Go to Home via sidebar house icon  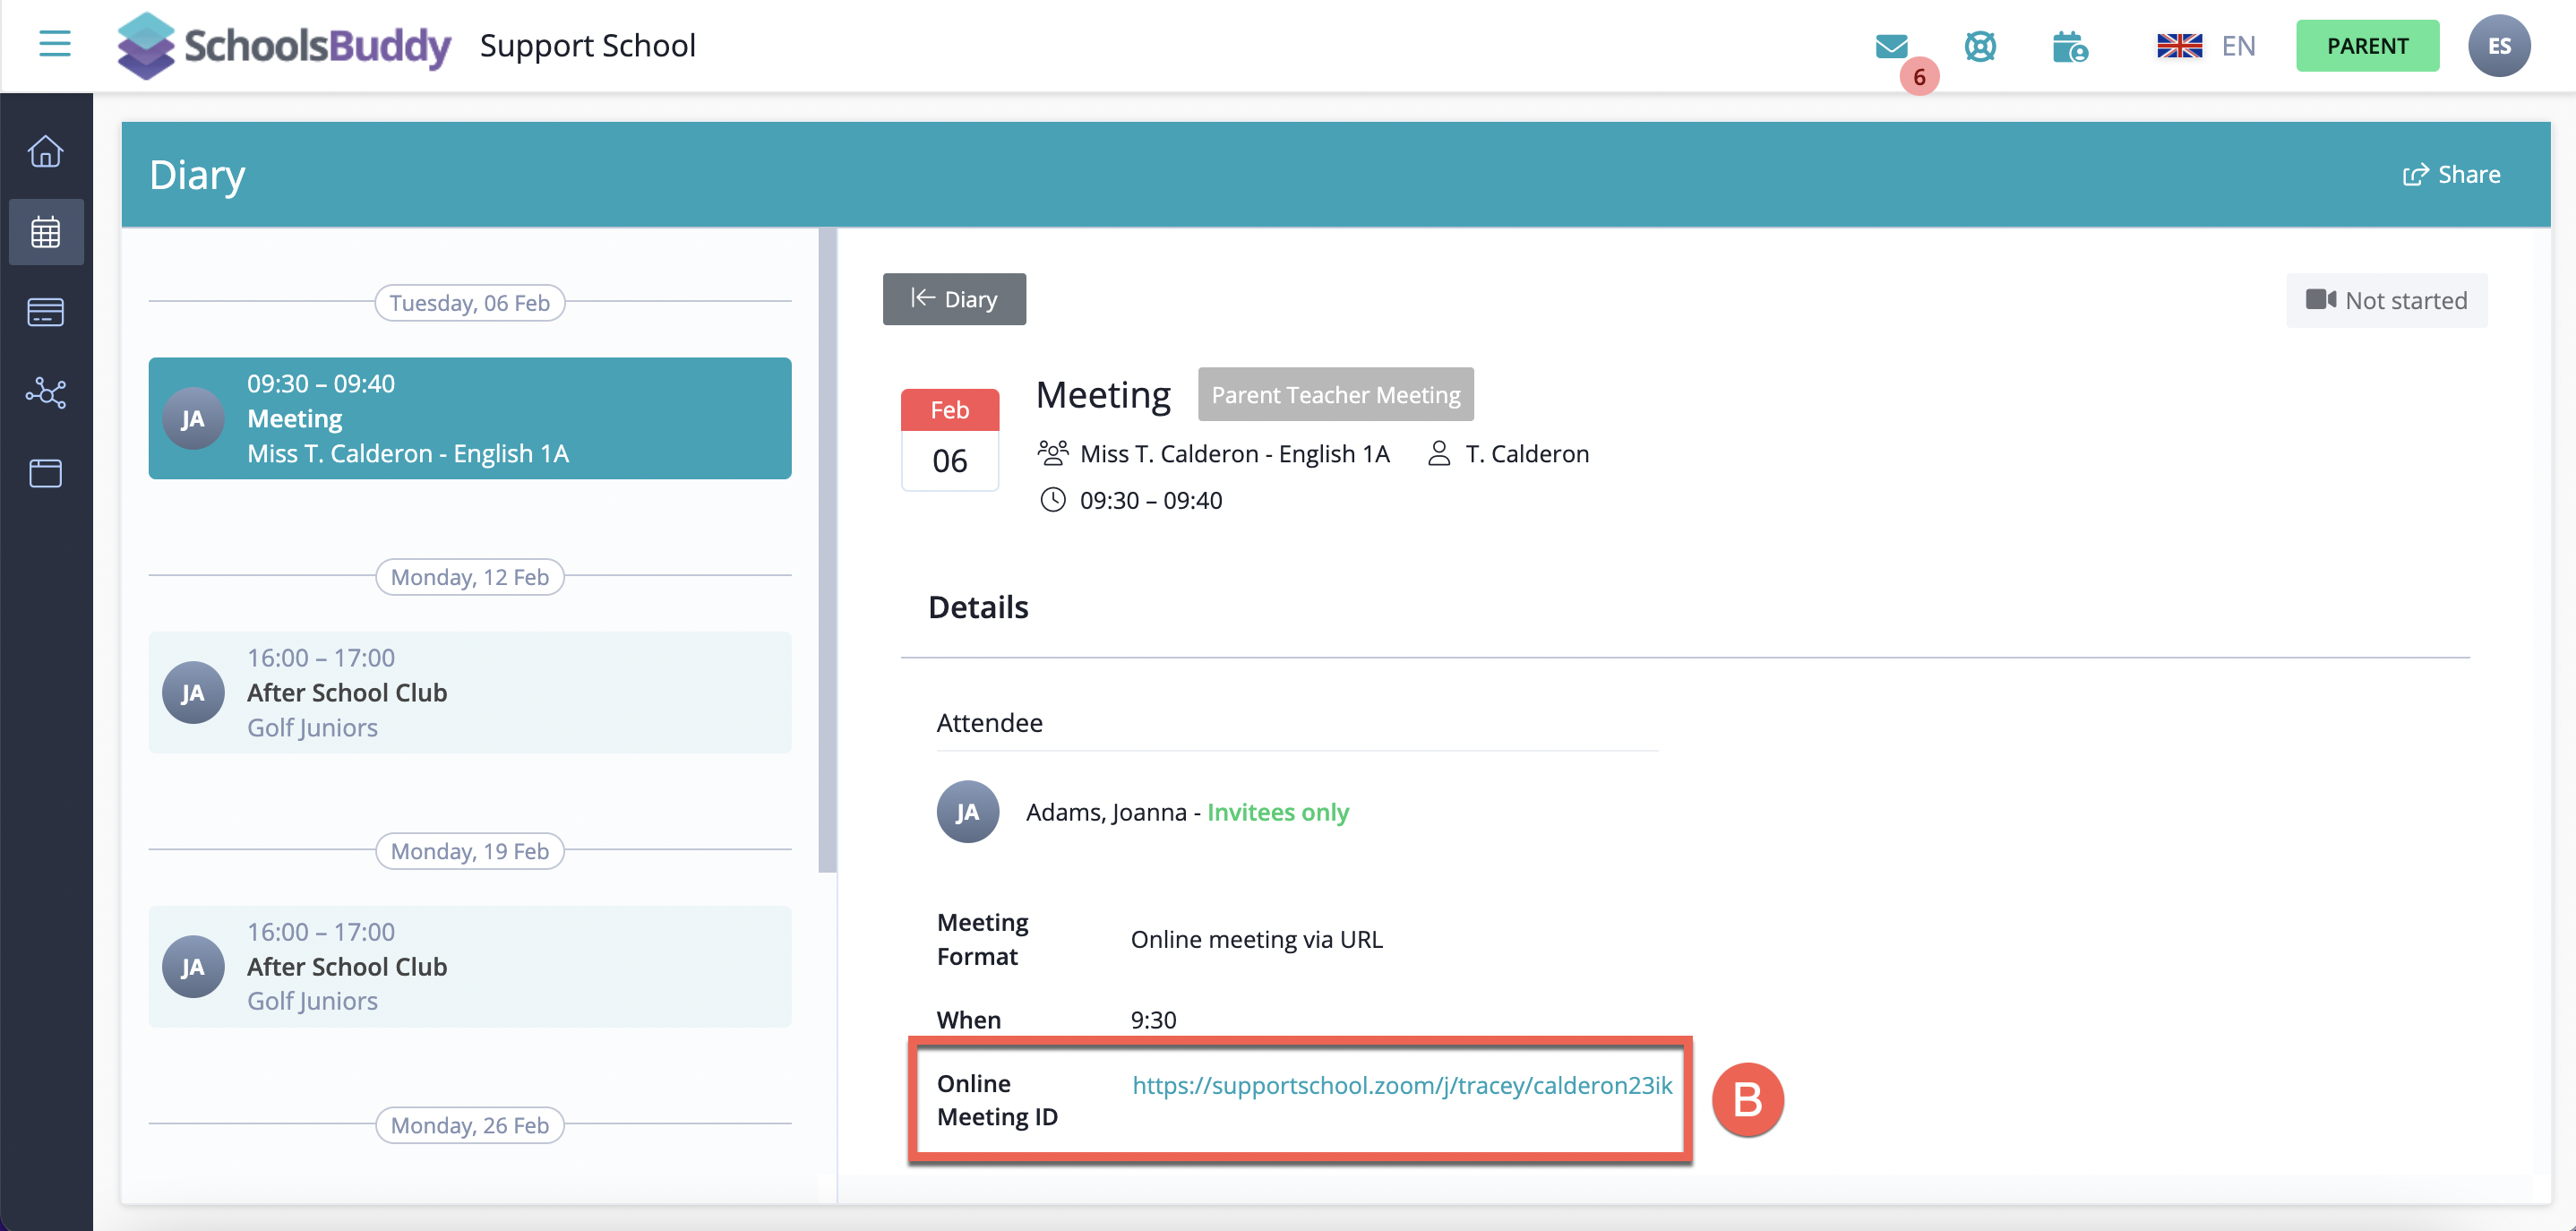tap(46, 151)
